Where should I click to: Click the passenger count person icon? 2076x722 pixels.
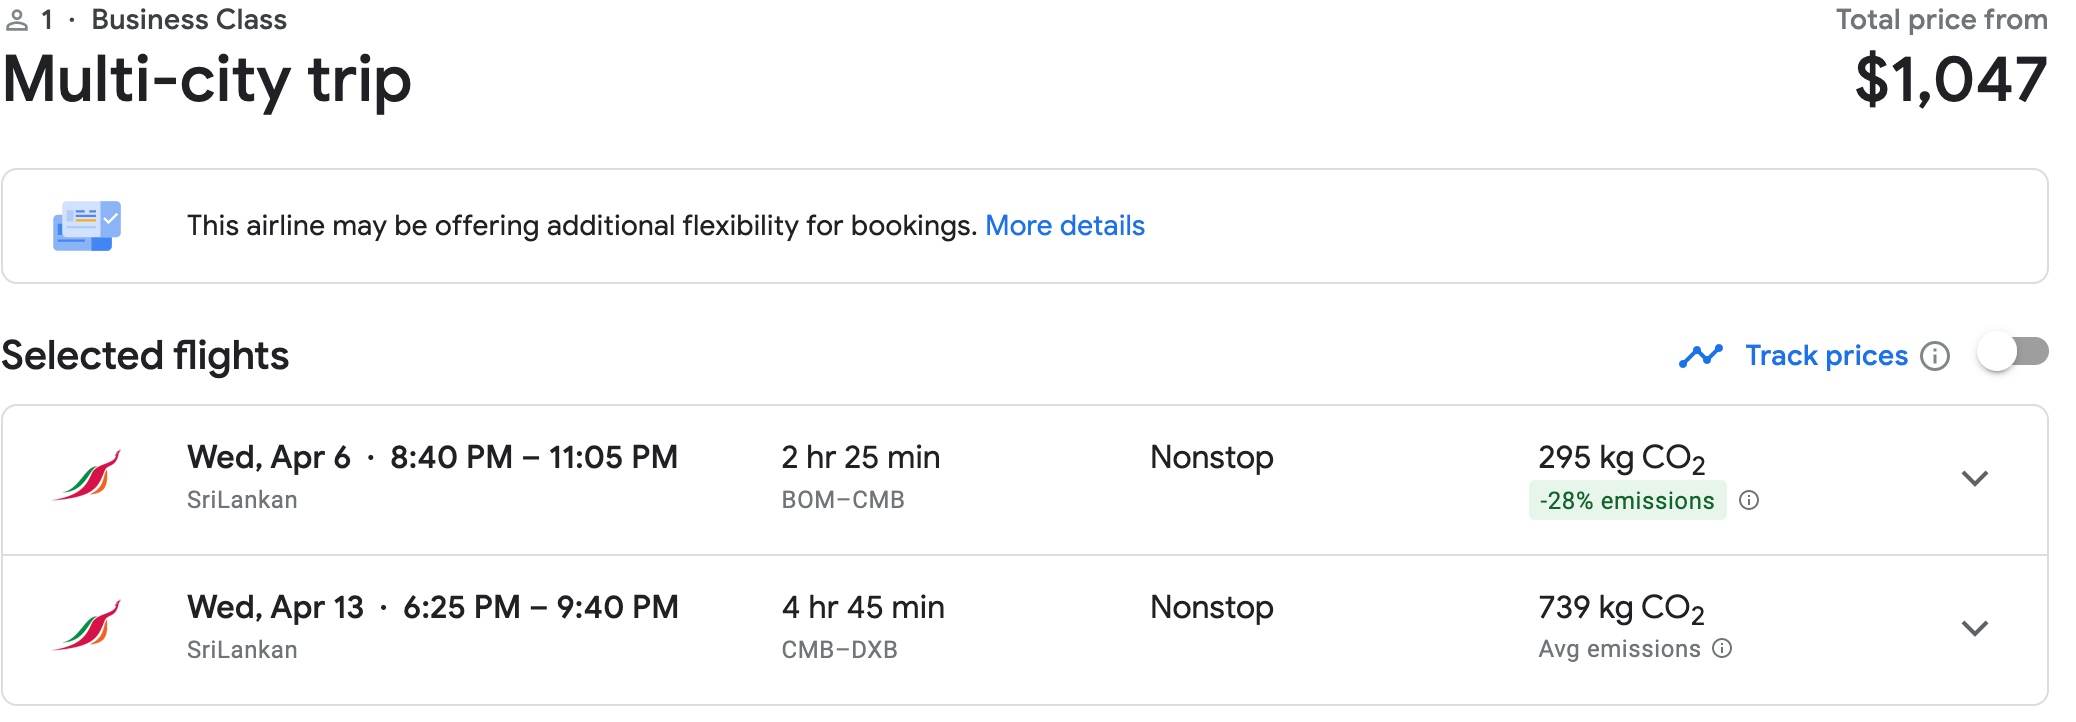tap(17, 18)
